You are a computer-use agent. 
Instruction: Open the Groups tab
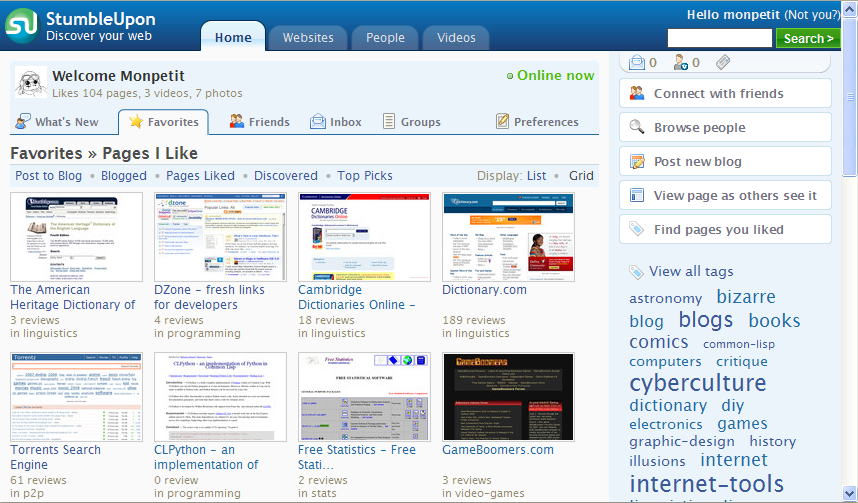411,122
